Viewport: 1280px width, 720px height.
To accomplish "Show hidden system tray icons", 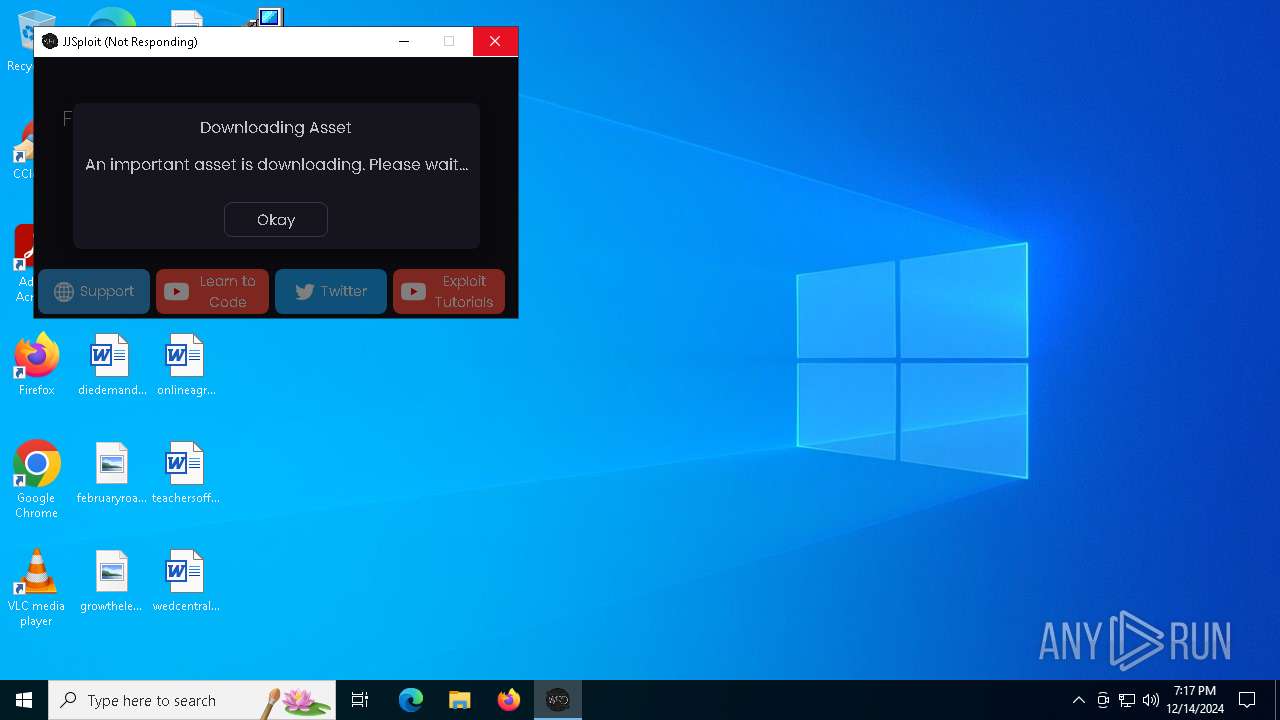I will click(1078, 700).
